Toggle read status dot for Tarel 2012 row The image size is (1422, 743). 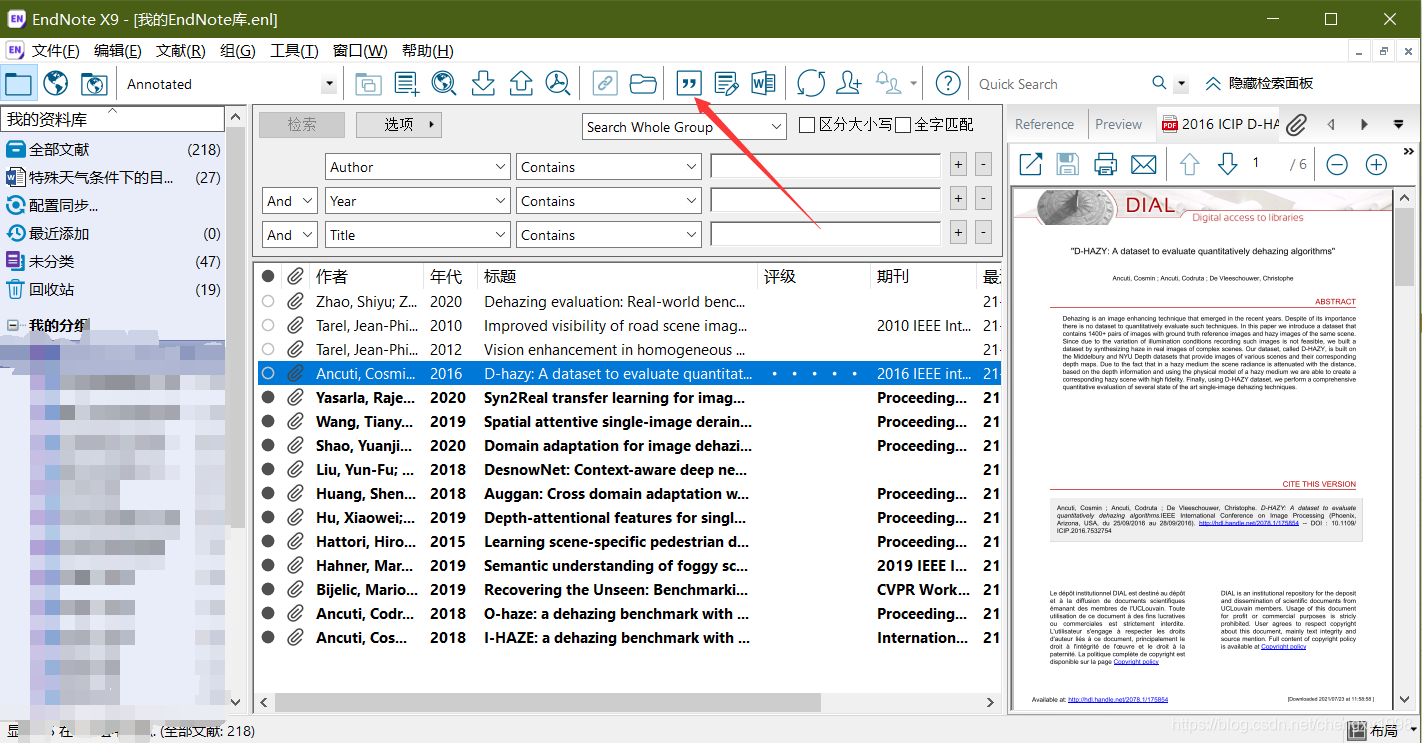pyautogui.click(x=268, y=349)
